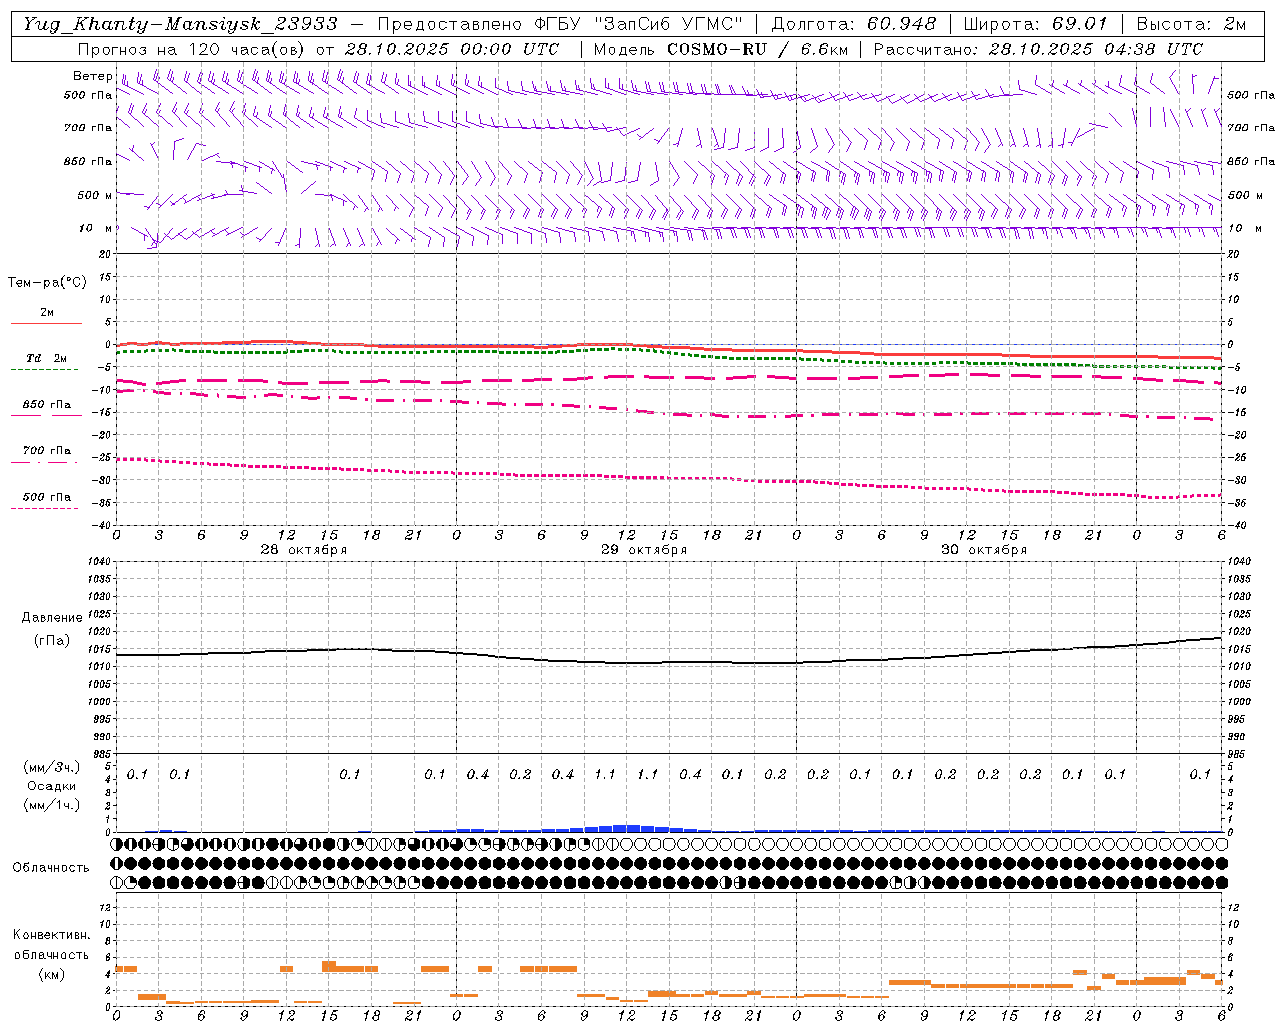Click the Давление panel label
The width and height of the screenshot is (1280, 1024).
pos(52,618)
